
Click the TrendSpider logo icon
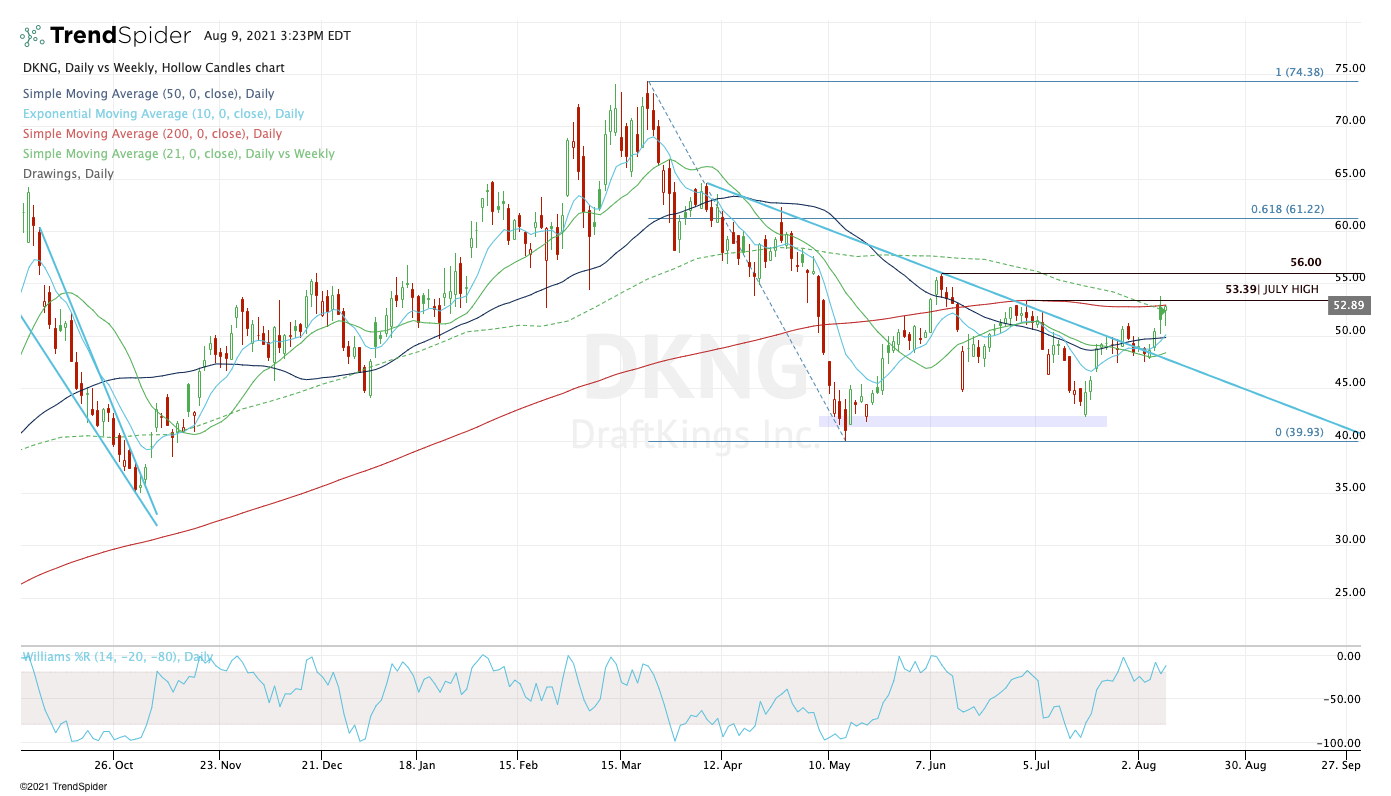pos(32,36)
